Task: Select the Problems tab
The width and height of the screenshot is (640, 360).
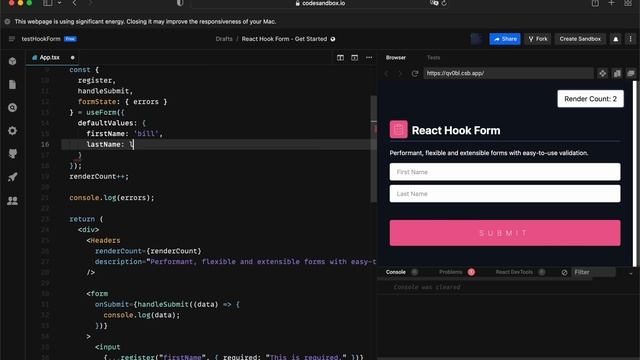Action: tap(451, 272)
